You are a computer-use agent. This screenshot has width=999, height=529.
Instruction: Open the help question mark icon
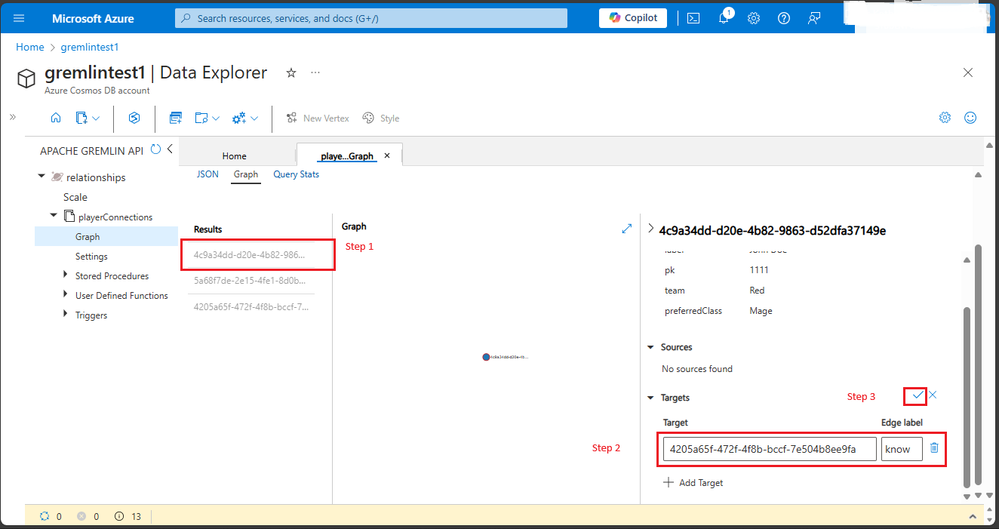click(x=784, y=18)
